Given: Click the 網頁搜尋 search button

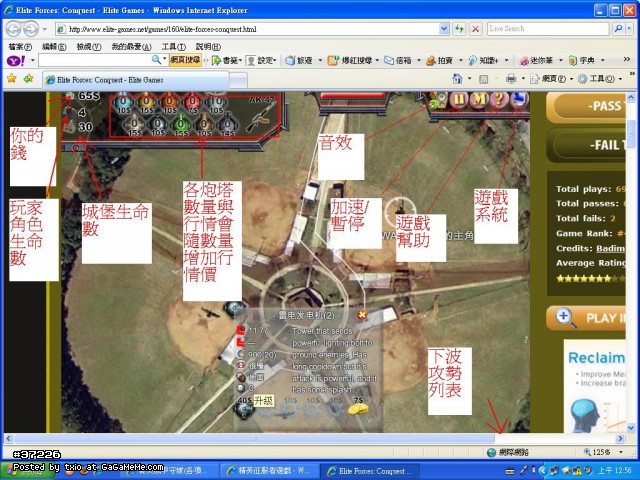Looking at the screenshot, I should point(185,60).
